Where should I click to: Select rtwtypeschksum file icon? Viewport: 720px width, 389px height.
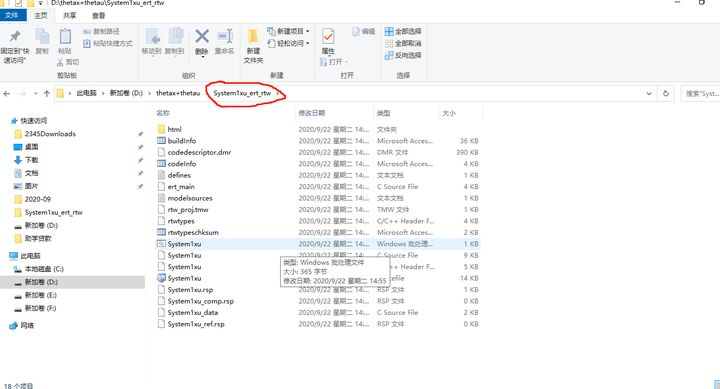(161, 232)
